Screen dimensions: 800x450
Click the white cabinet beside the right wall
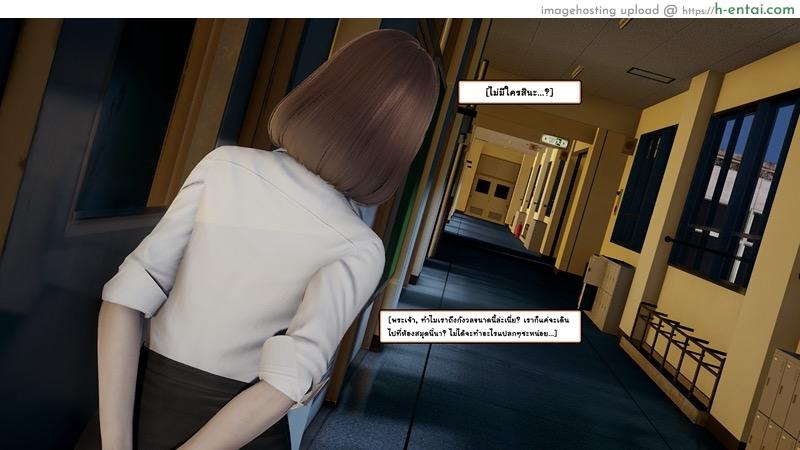tap(605, 290)
